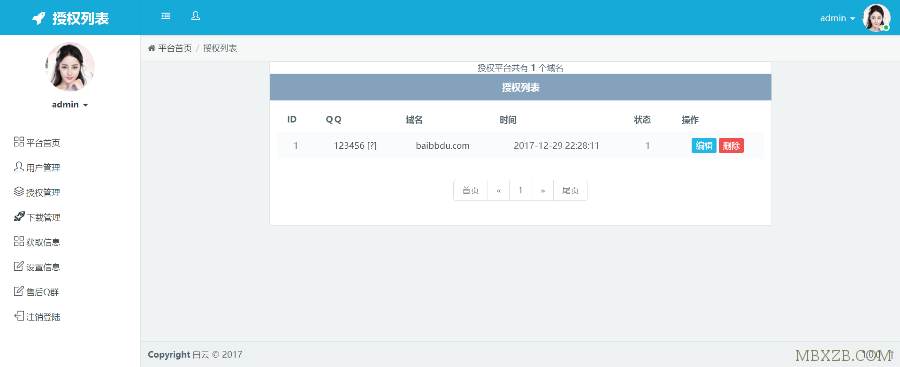Click the layers icon beside 授权管理

pyautogui.click(x=19, y=191)
